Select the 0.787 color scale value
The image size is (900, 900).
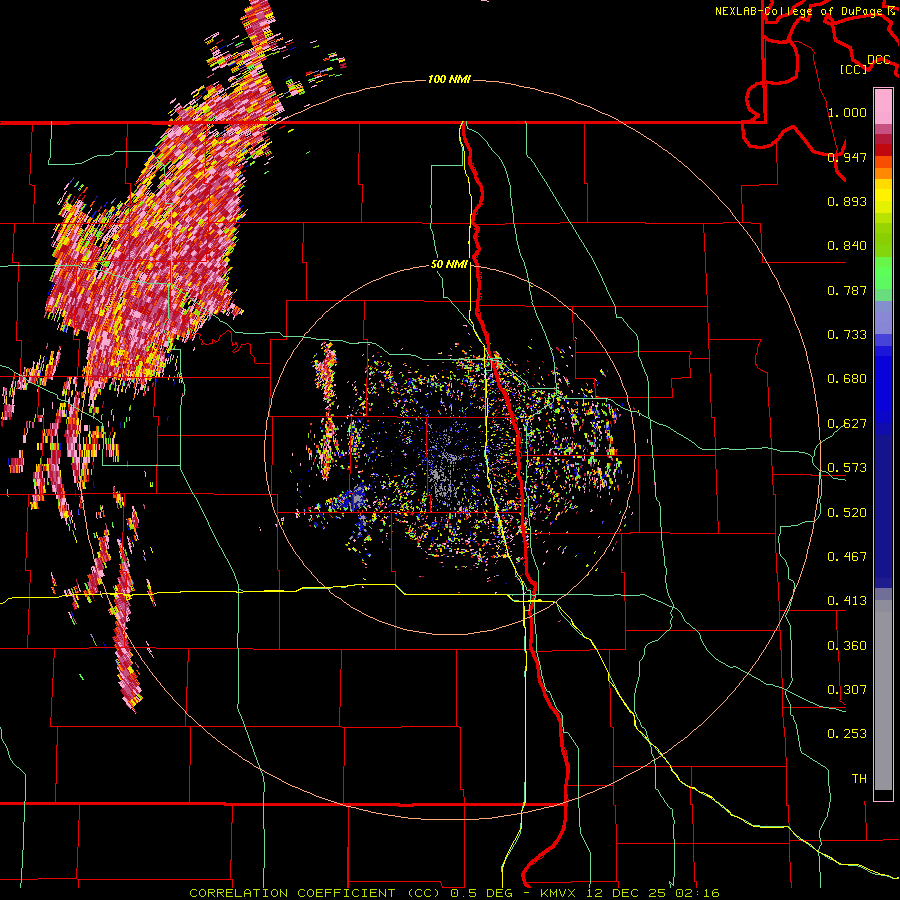click(847, 290)
